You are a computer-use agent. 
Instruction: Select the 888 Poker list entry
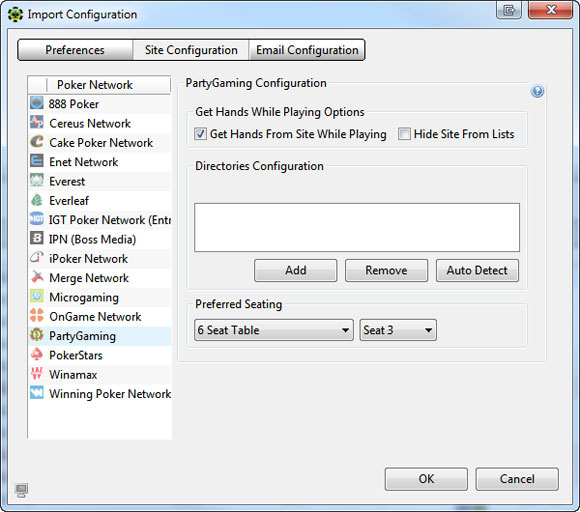coord(100,104)
